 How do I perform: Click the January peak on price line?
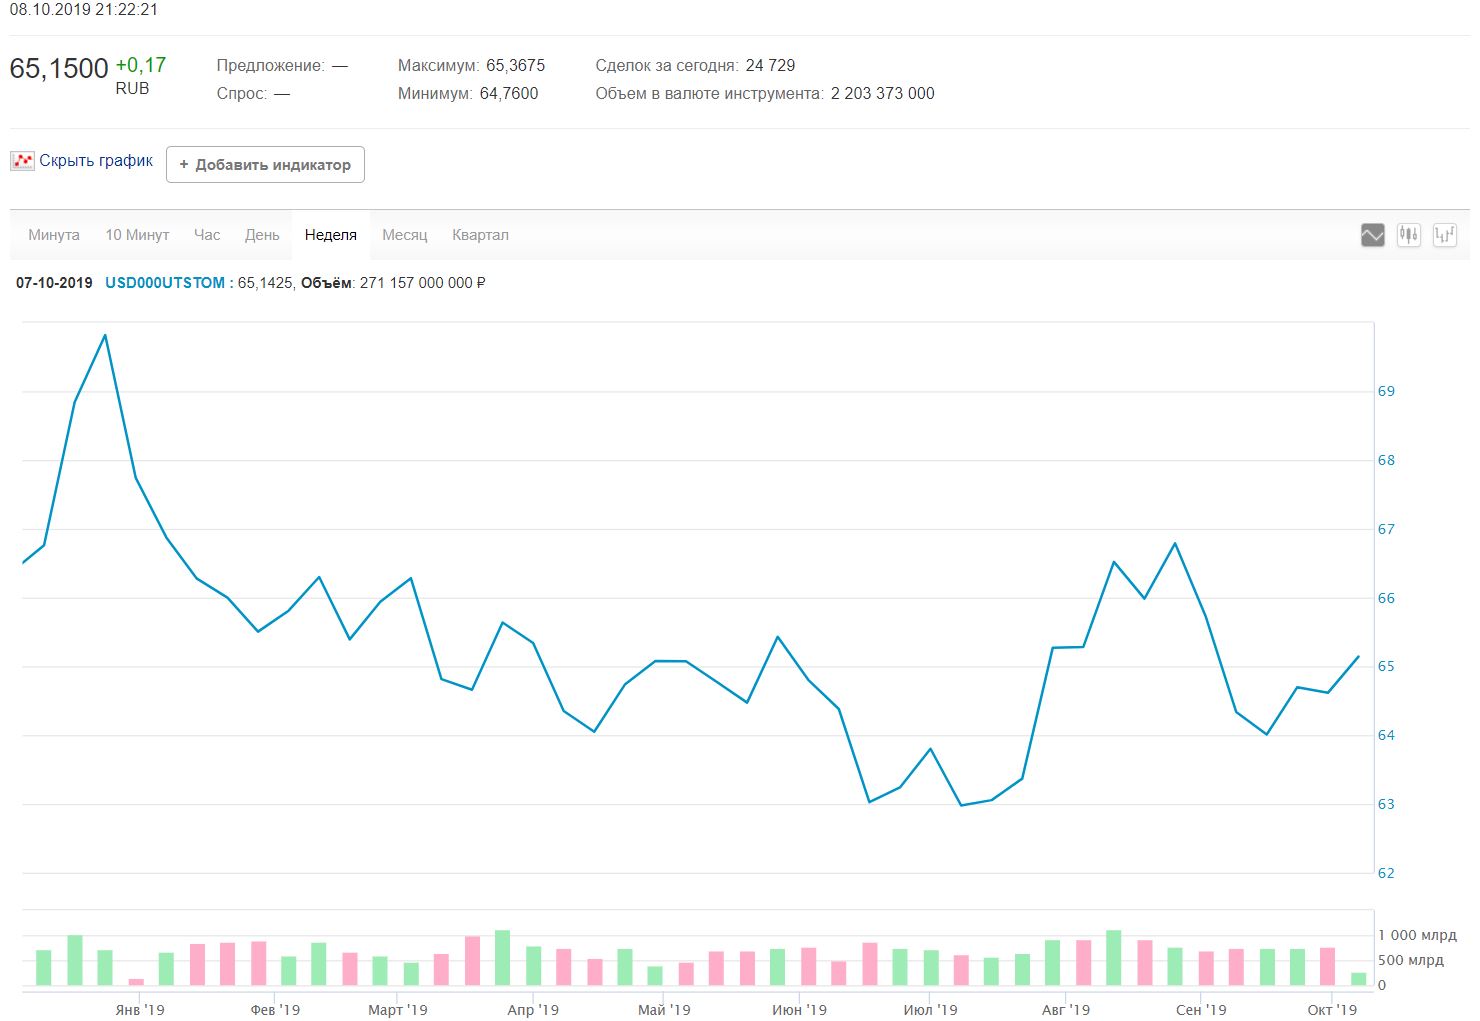[105, 336]
